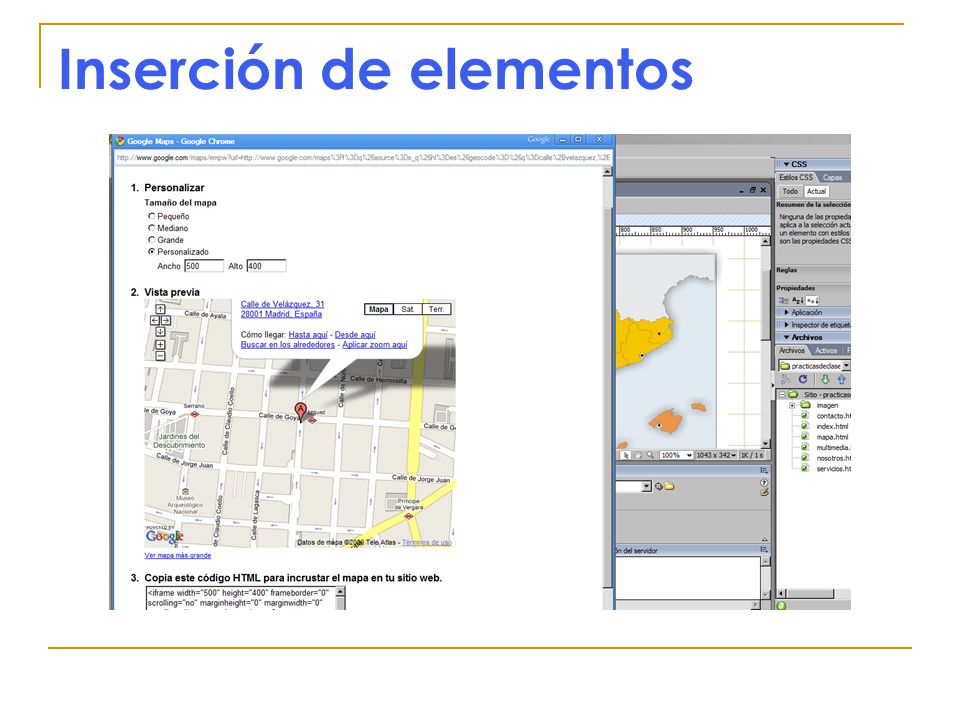Open the 1043 x 342 window size dropdown
This screenshot has height=720, width=960.
tap(733, 455)
